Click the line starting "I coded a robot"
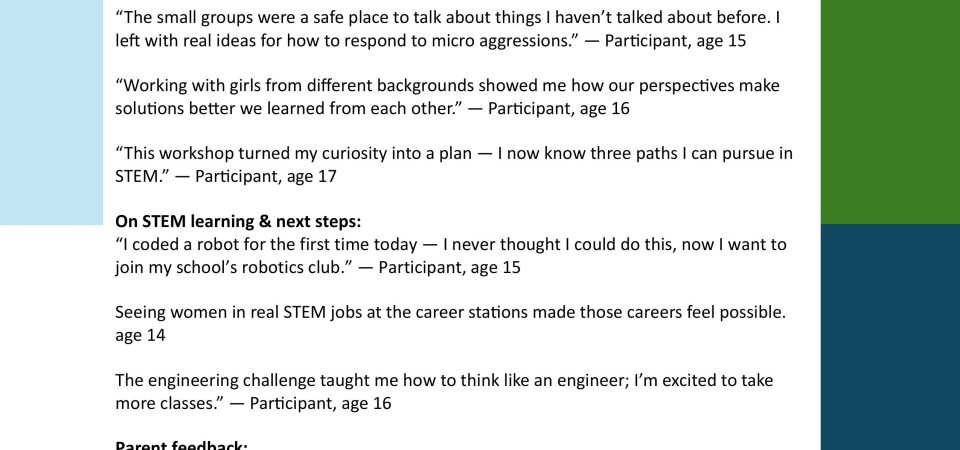 point(300,244)
